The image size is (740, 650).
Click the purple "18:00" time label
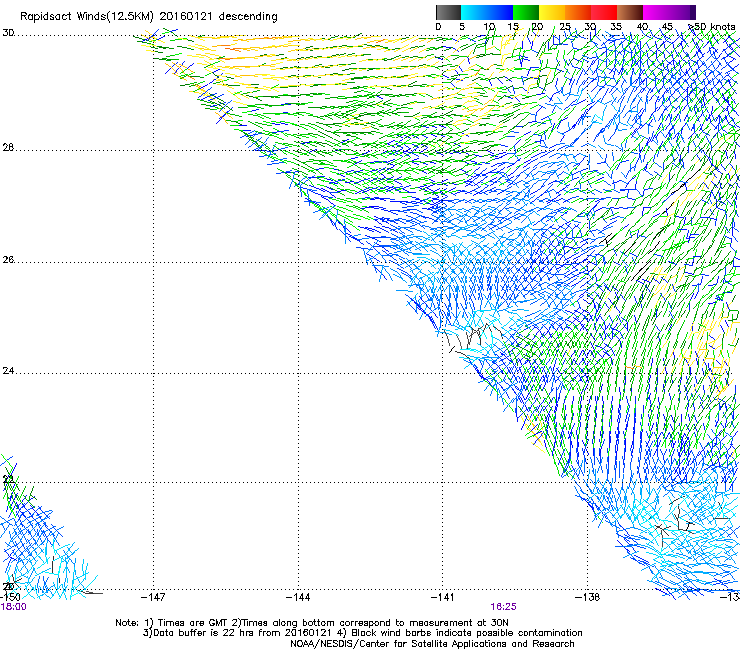click(x=14, y=607)
